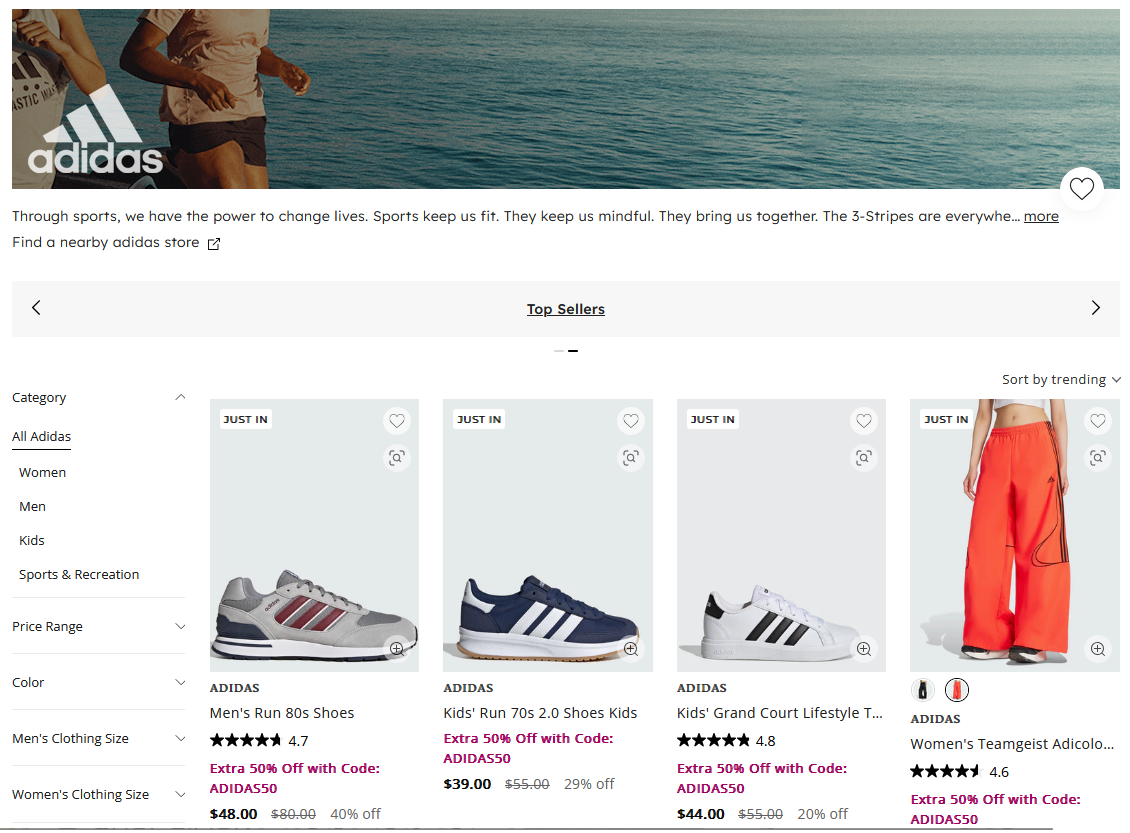The height and width of the screenshot is (833, 1130).
Task: Click the $48.00 price for Run 80s Shoes
Action: pyautogui.click(x=233, y=814)
